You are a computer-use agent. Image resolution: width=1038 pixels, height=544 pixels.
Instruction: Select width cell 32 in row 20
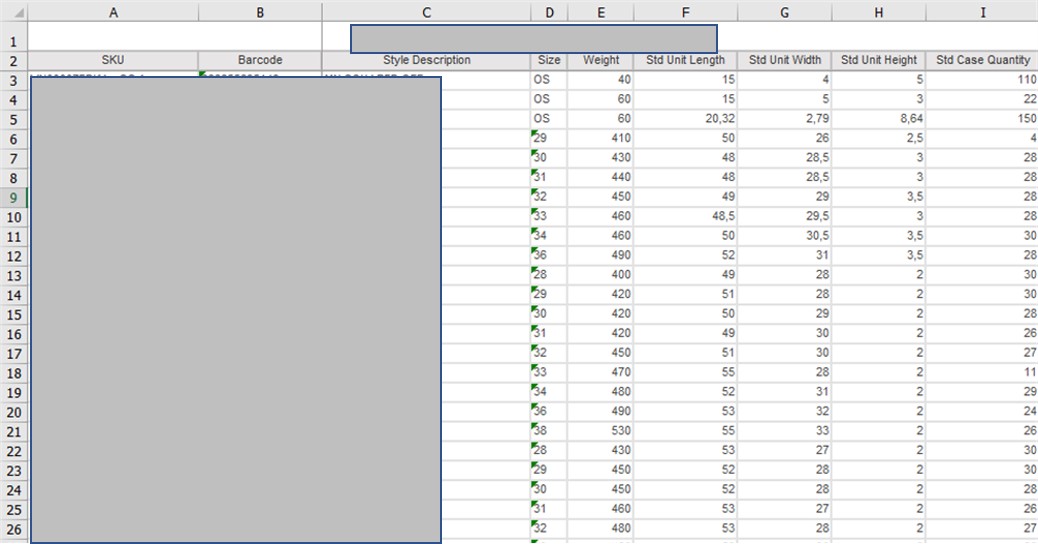click(784, 412)
